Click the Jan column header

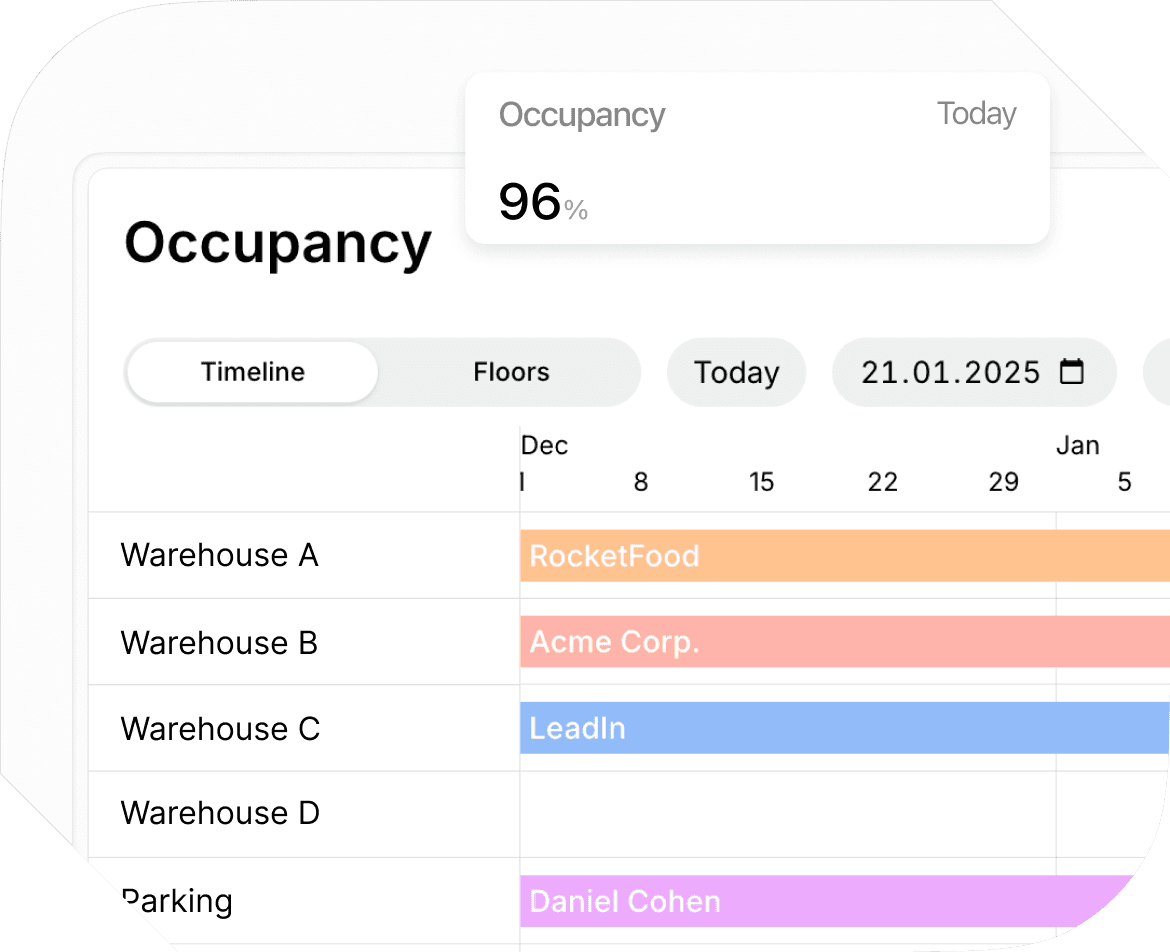(1078, 445)
